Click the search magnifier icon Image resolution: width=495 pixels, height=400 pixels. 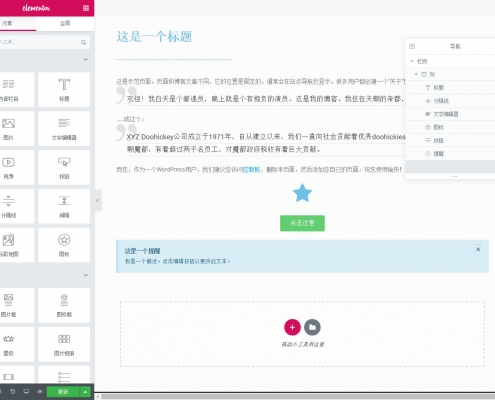pos(83,42)
